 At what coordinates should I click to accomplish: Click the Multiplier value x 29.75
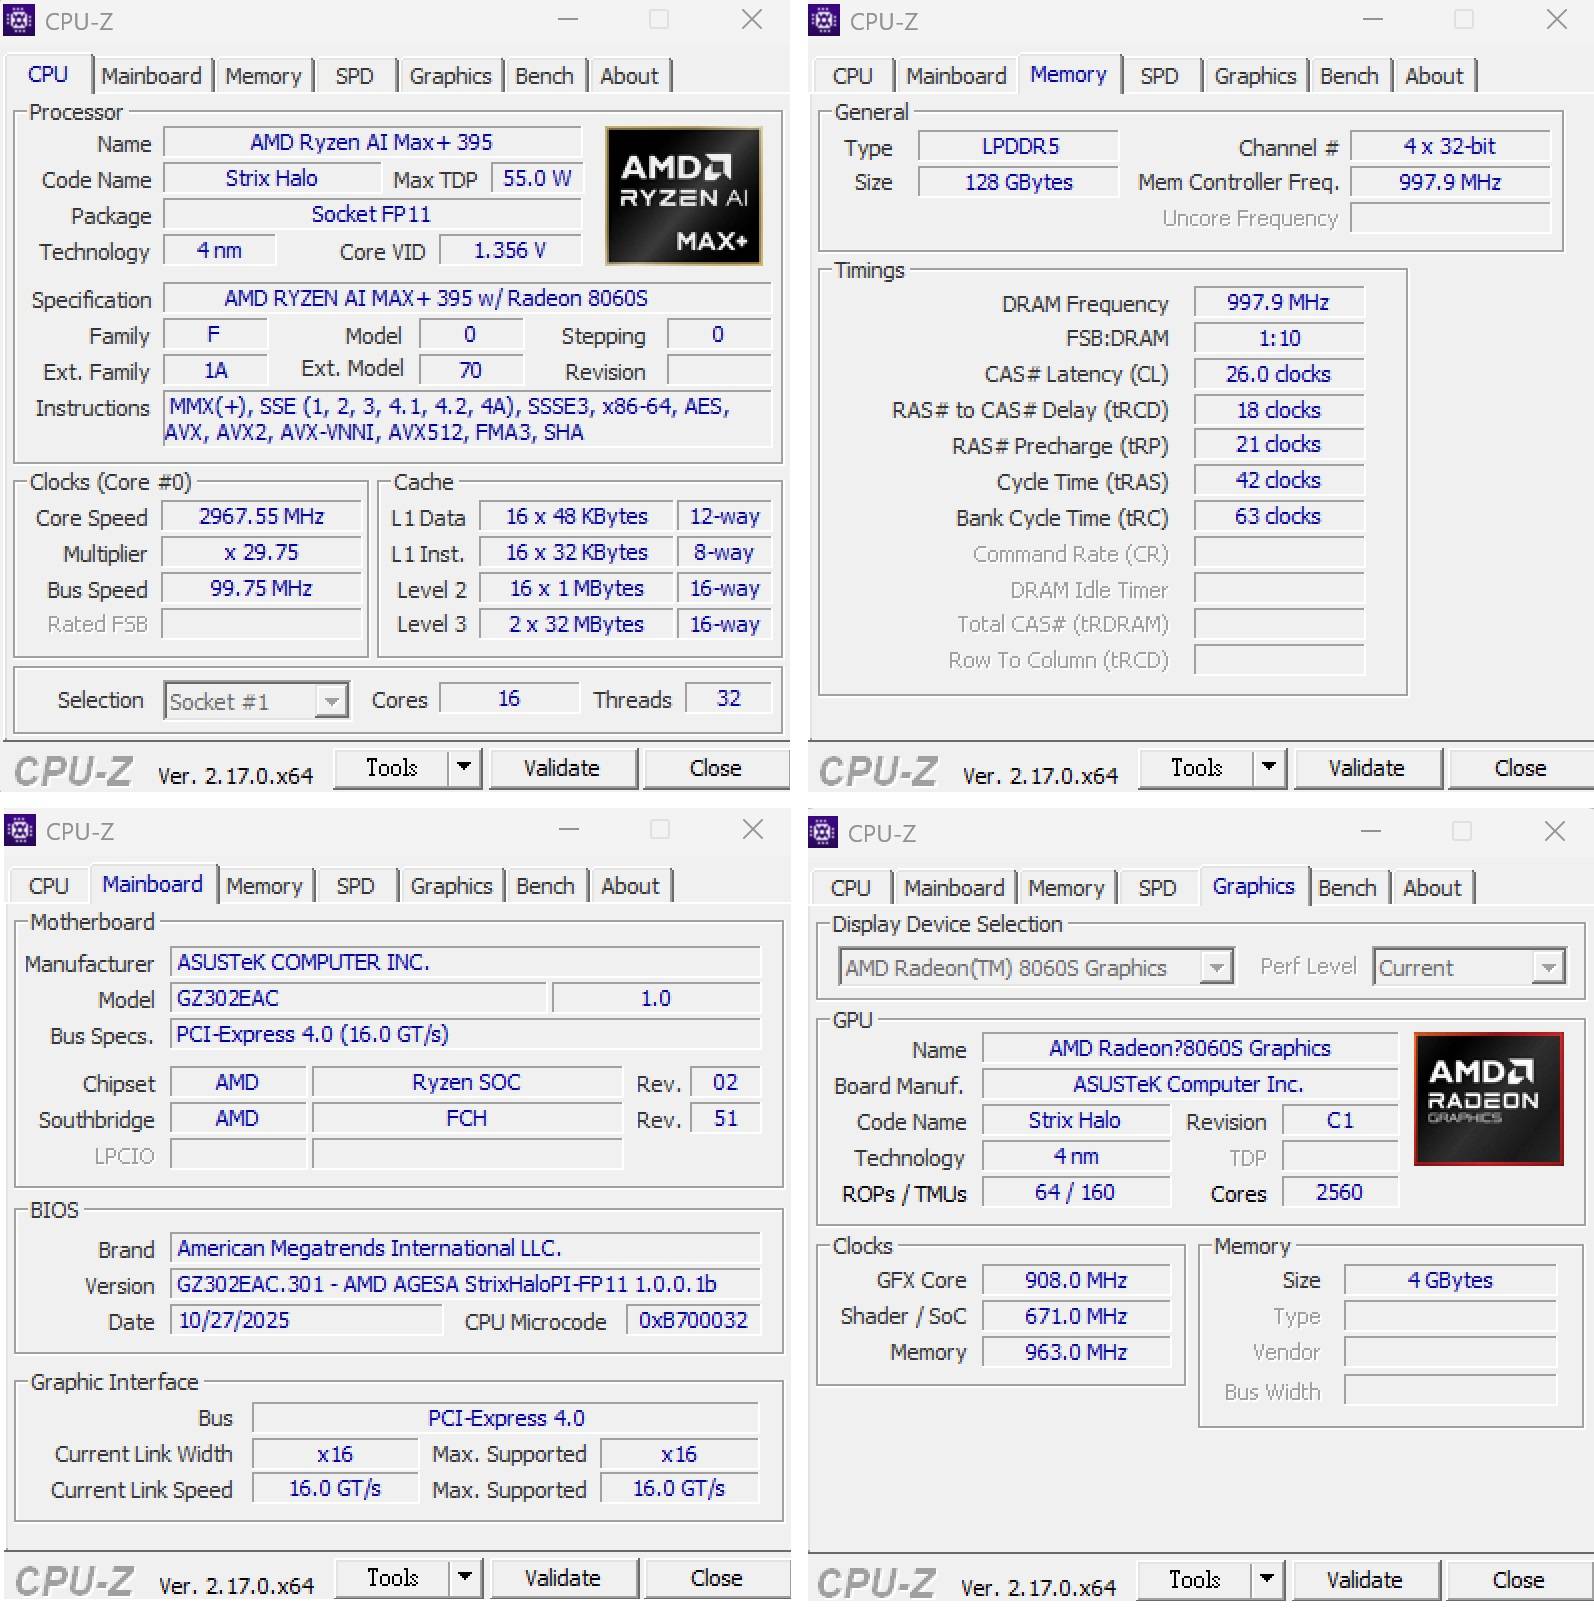tap(262, 552)
